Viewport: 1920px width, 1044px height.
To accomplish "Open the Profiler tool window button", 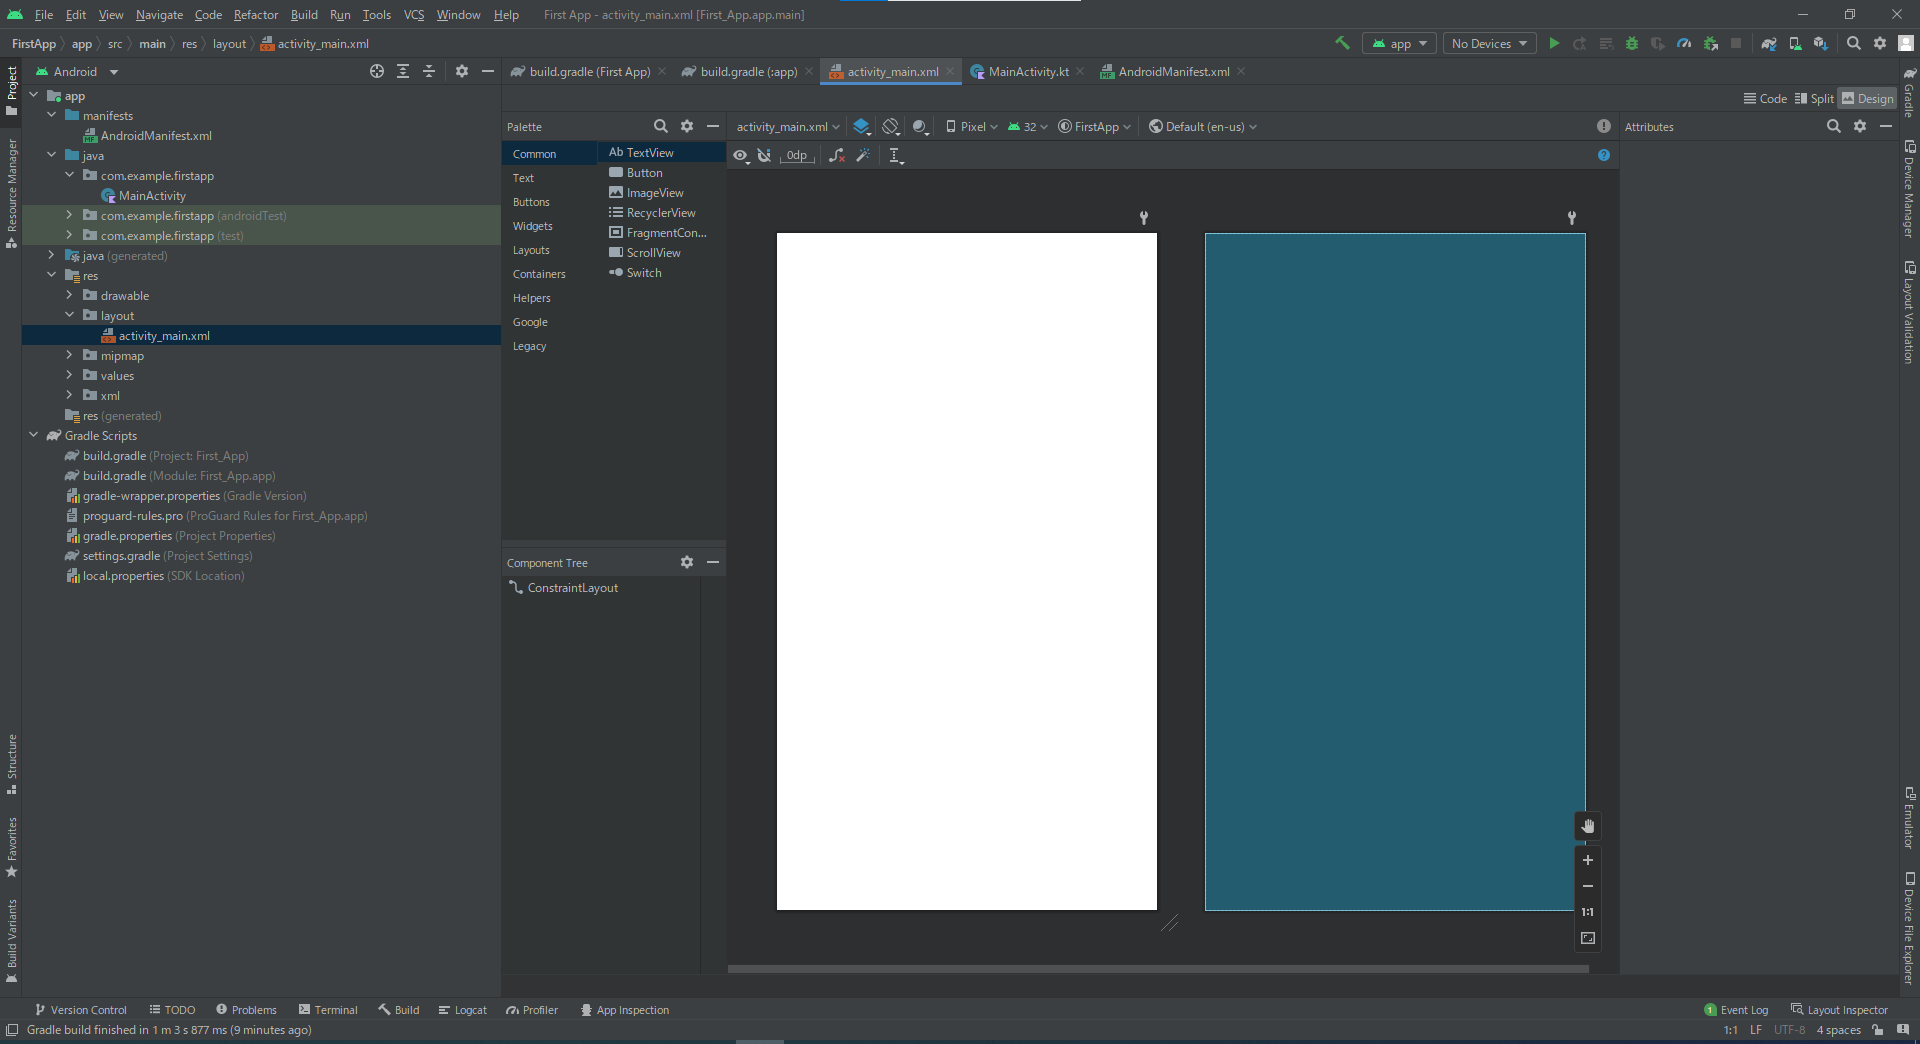I will pos(532,1010).
